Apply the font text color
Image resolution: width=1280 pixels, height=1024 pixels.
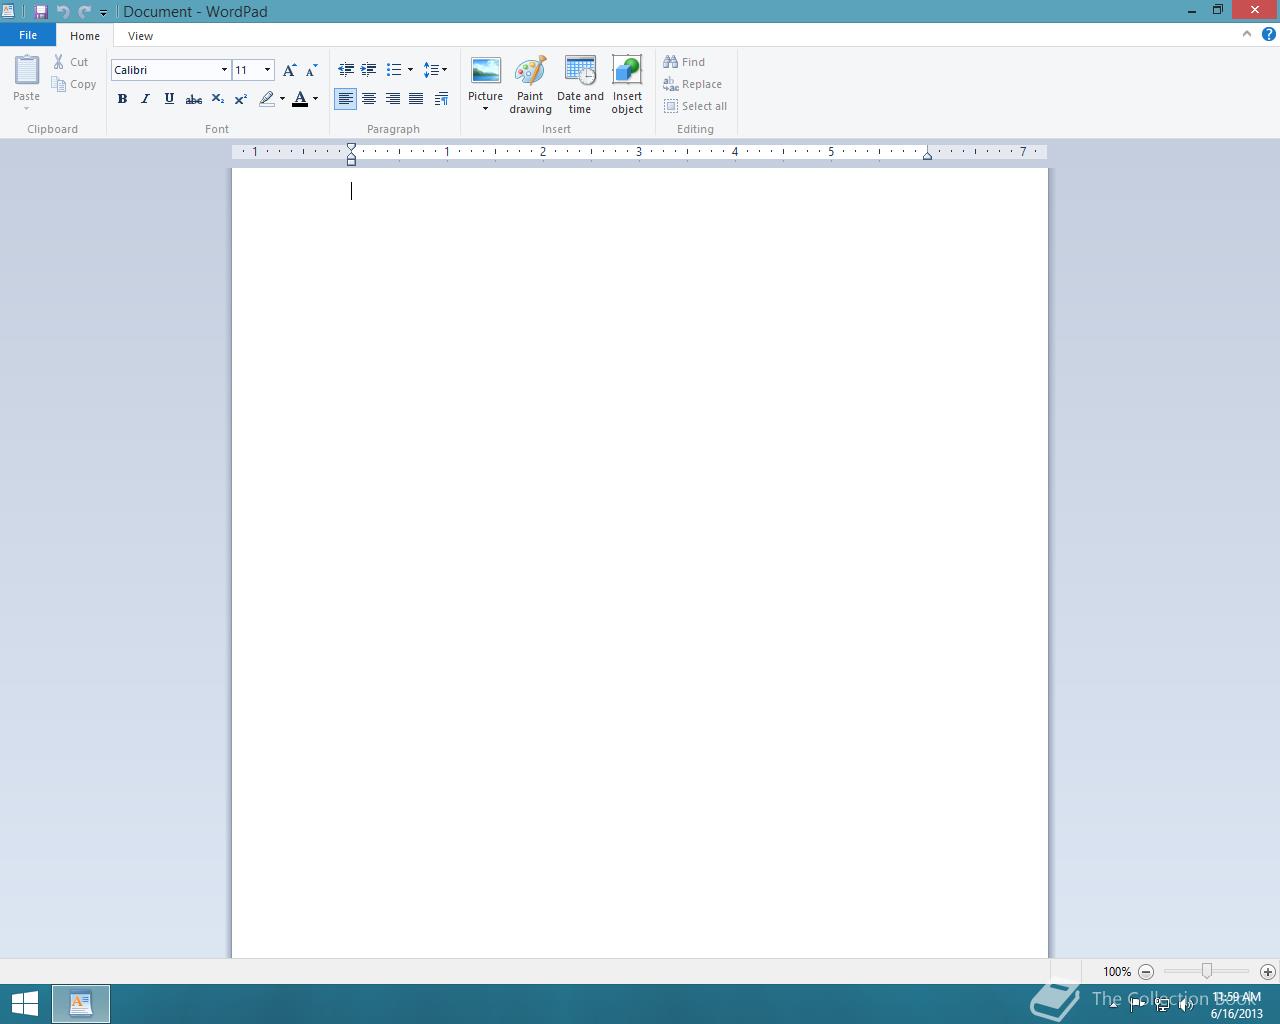[300, 99]
